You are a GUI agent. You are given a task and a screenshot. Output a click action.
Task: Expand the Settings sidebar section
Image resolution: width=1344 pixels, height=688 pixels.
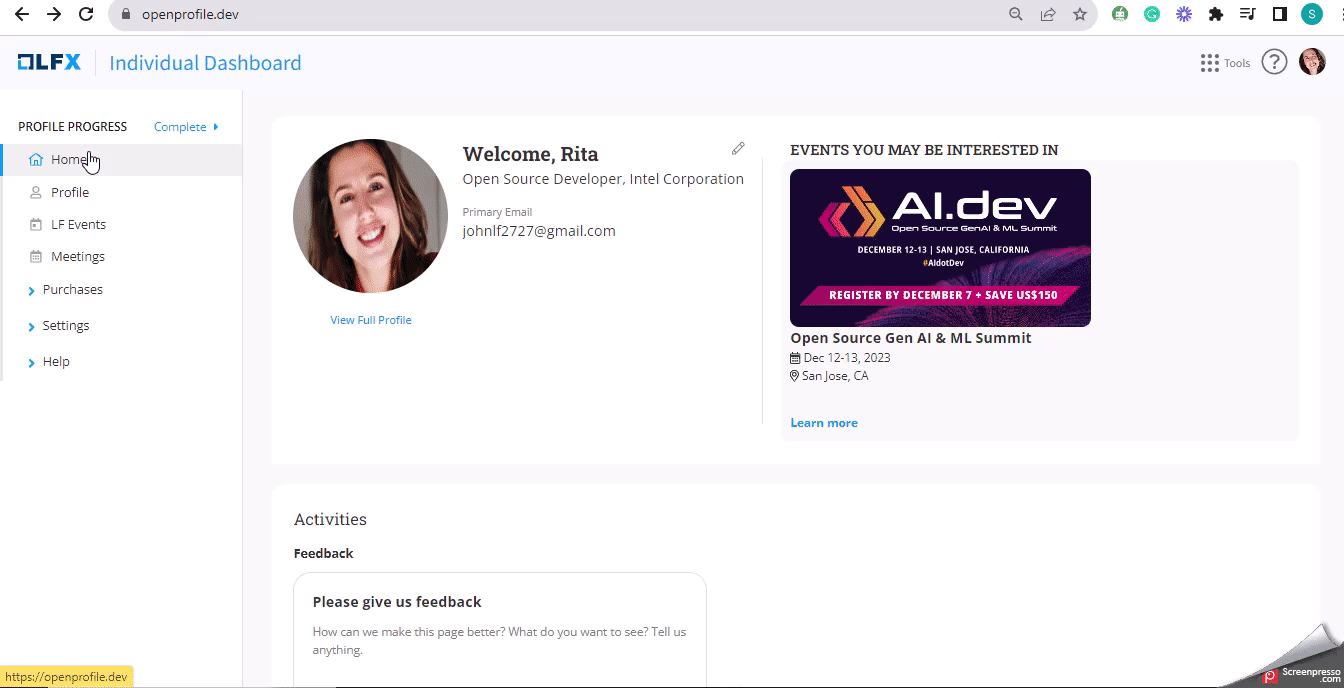[x=65, y=326]
